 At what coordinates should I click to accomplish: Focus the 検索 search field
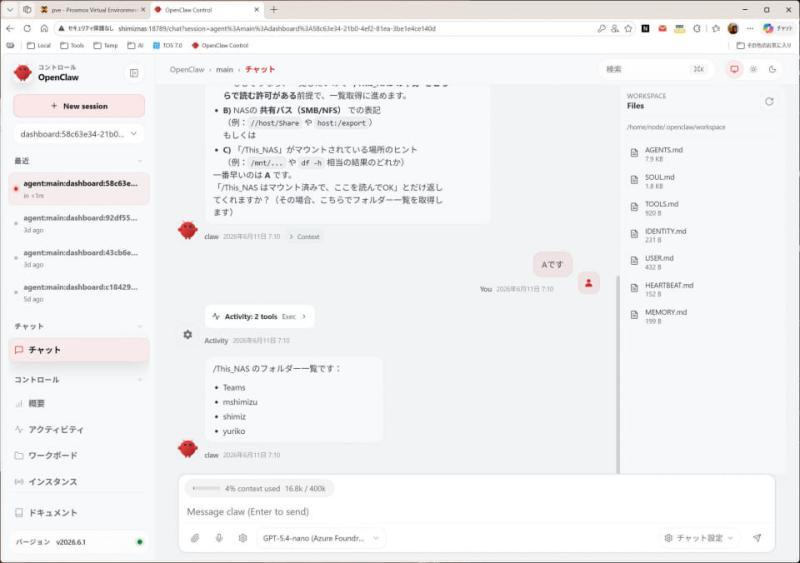pos(655,69)
